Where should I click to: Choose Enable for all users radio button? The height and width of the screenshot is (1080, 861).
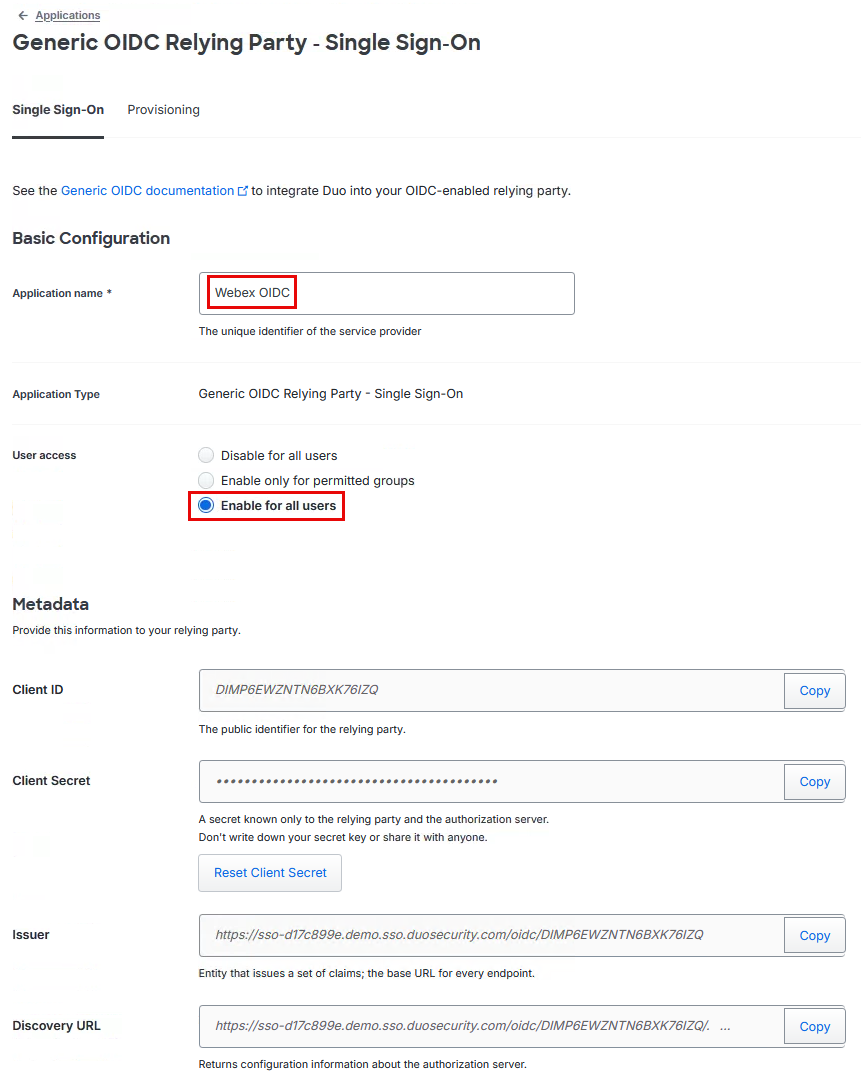(x=206, y=506)
